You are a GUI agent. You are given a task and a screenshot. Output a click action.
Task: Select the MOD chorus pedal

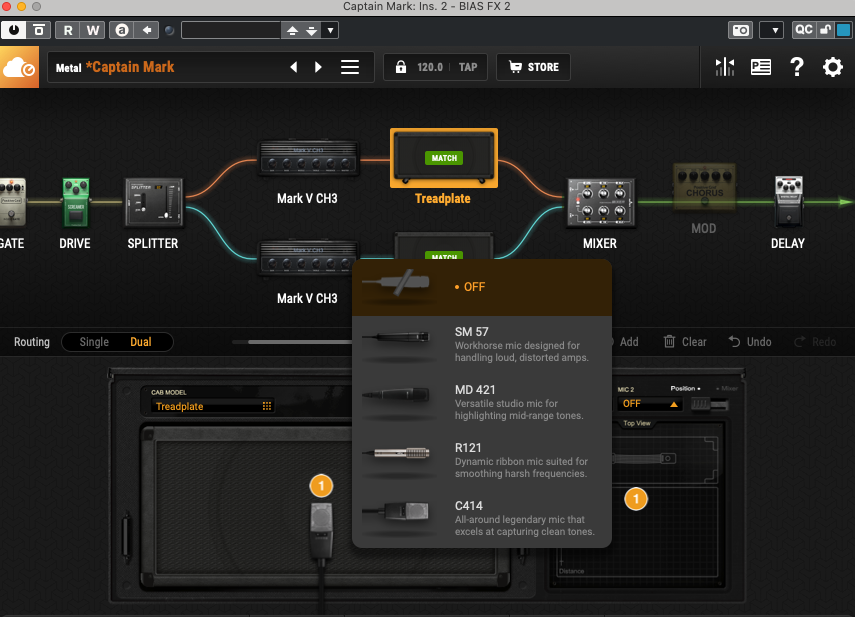tap(705, 186)
